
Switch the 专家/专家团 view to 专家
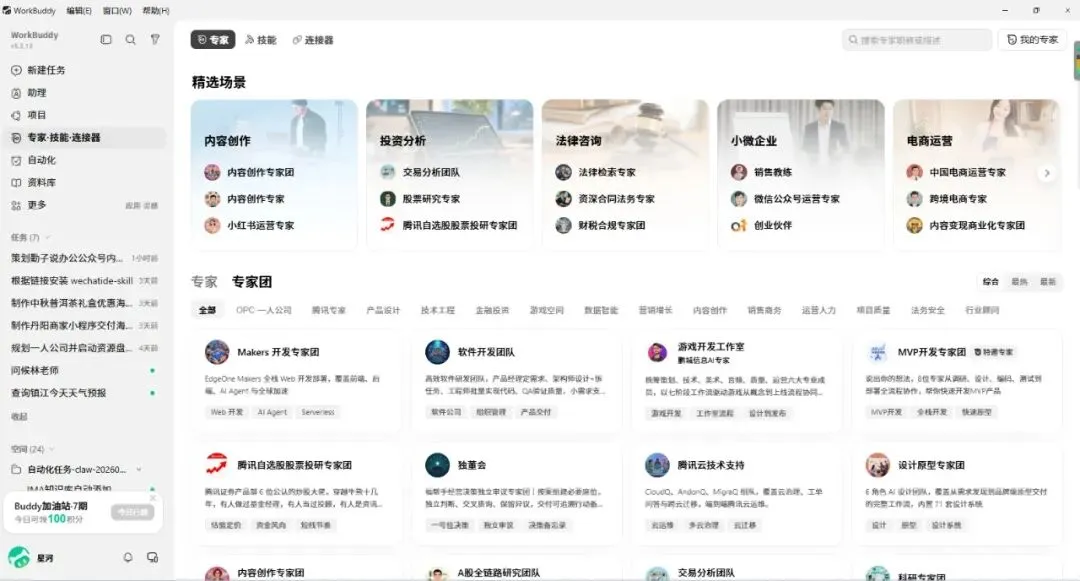204,282
